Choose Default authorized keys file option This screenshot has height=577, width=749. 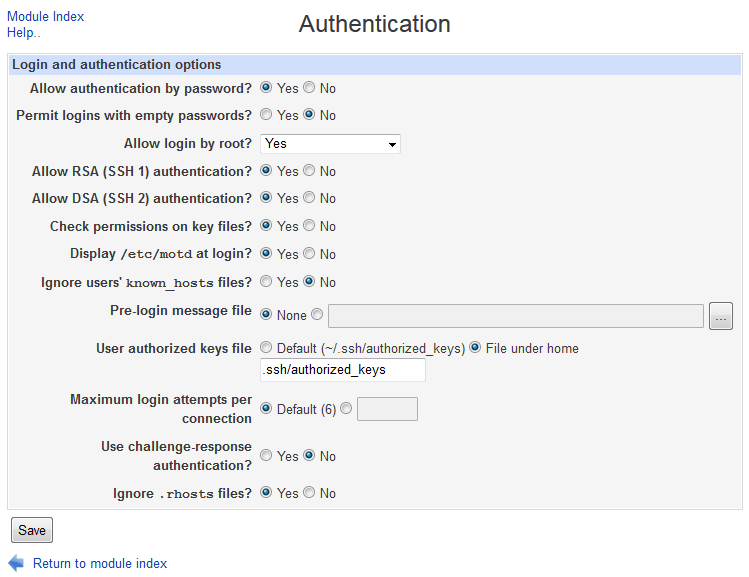point(267,348)
